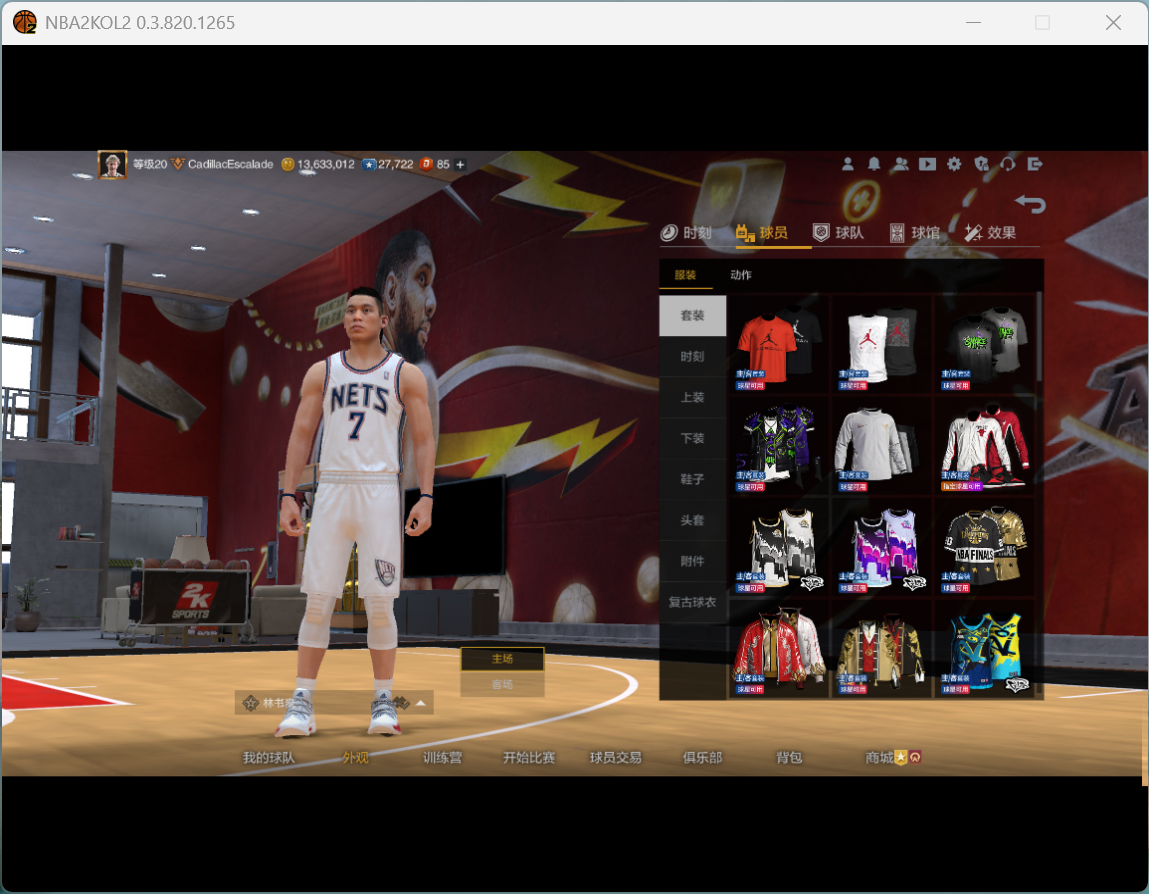Open the friends list icon
Screen dimensions: 1149x894
click(x=901, y=164)
